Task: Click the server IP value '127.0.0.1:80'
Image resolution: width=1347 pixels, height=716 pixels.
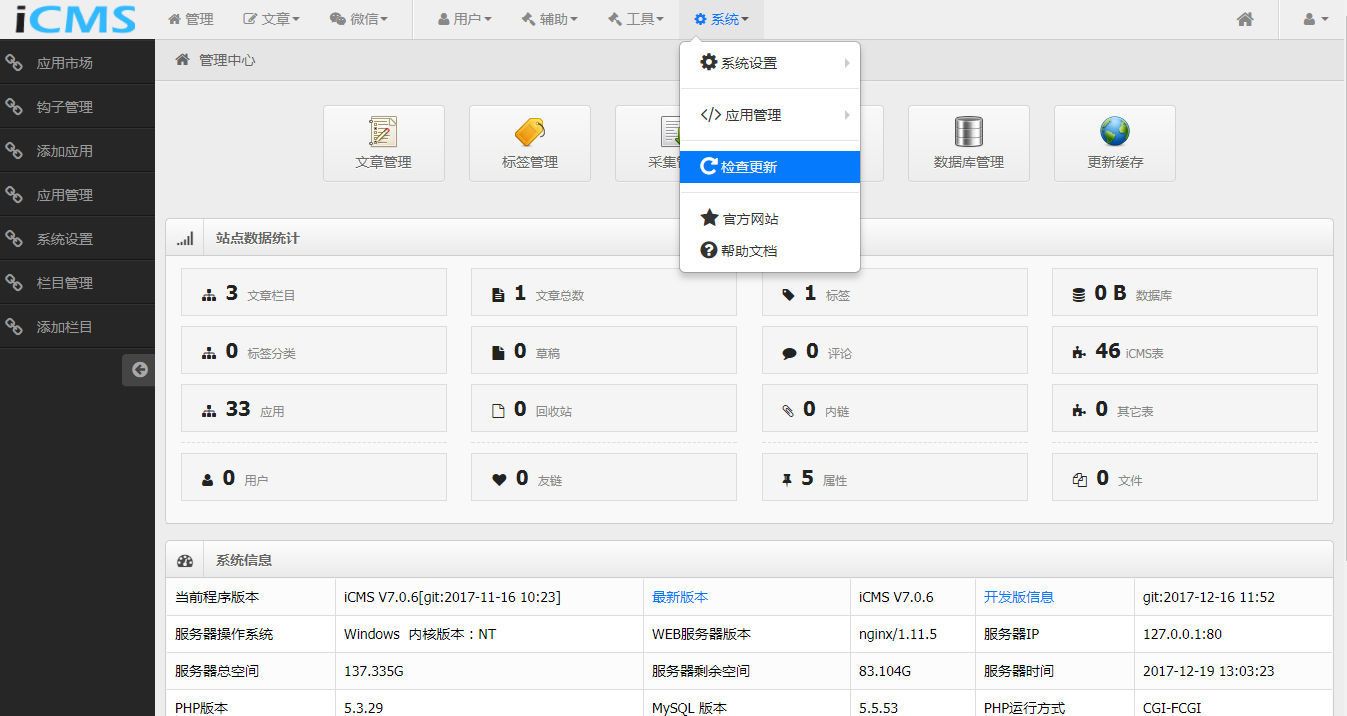Action: click(x=1180, y=634)
